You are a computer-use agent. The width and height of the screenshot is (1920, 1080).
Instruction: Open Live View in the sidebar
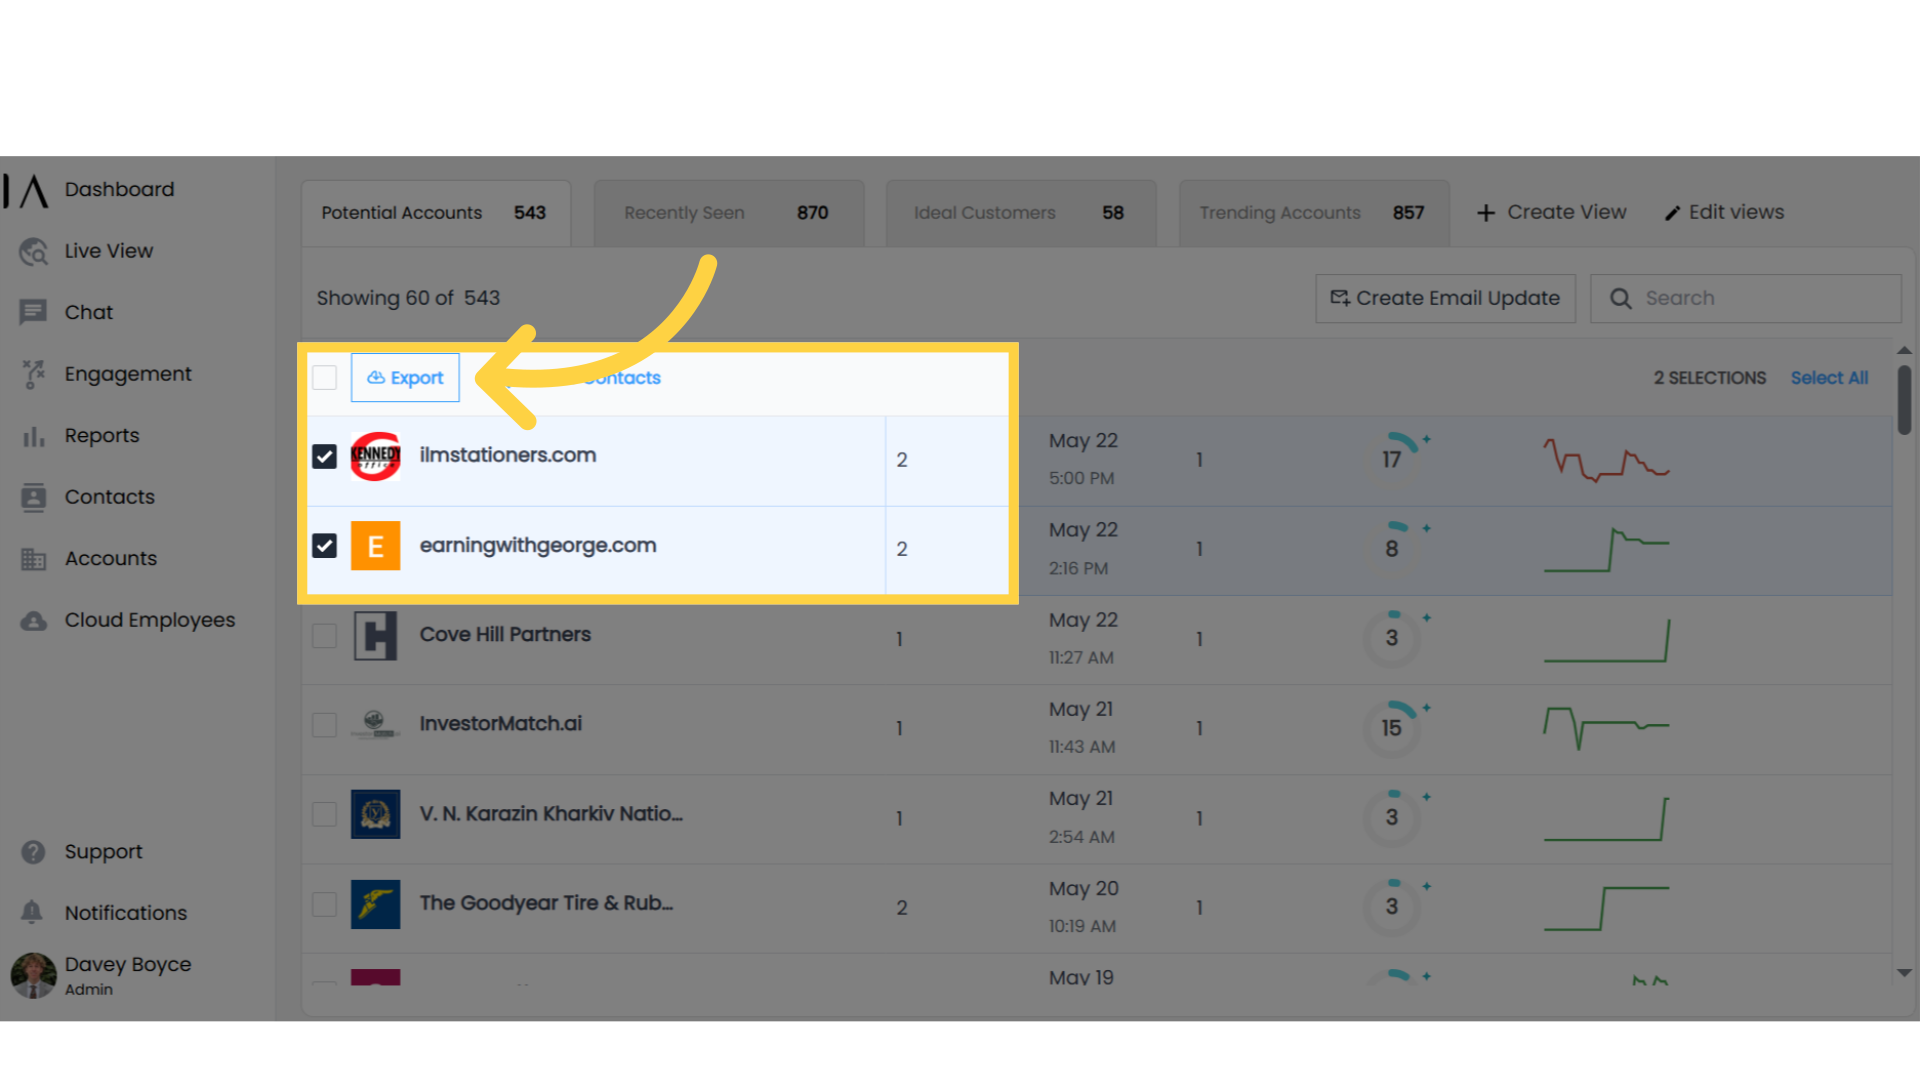[x=108, y=251]
